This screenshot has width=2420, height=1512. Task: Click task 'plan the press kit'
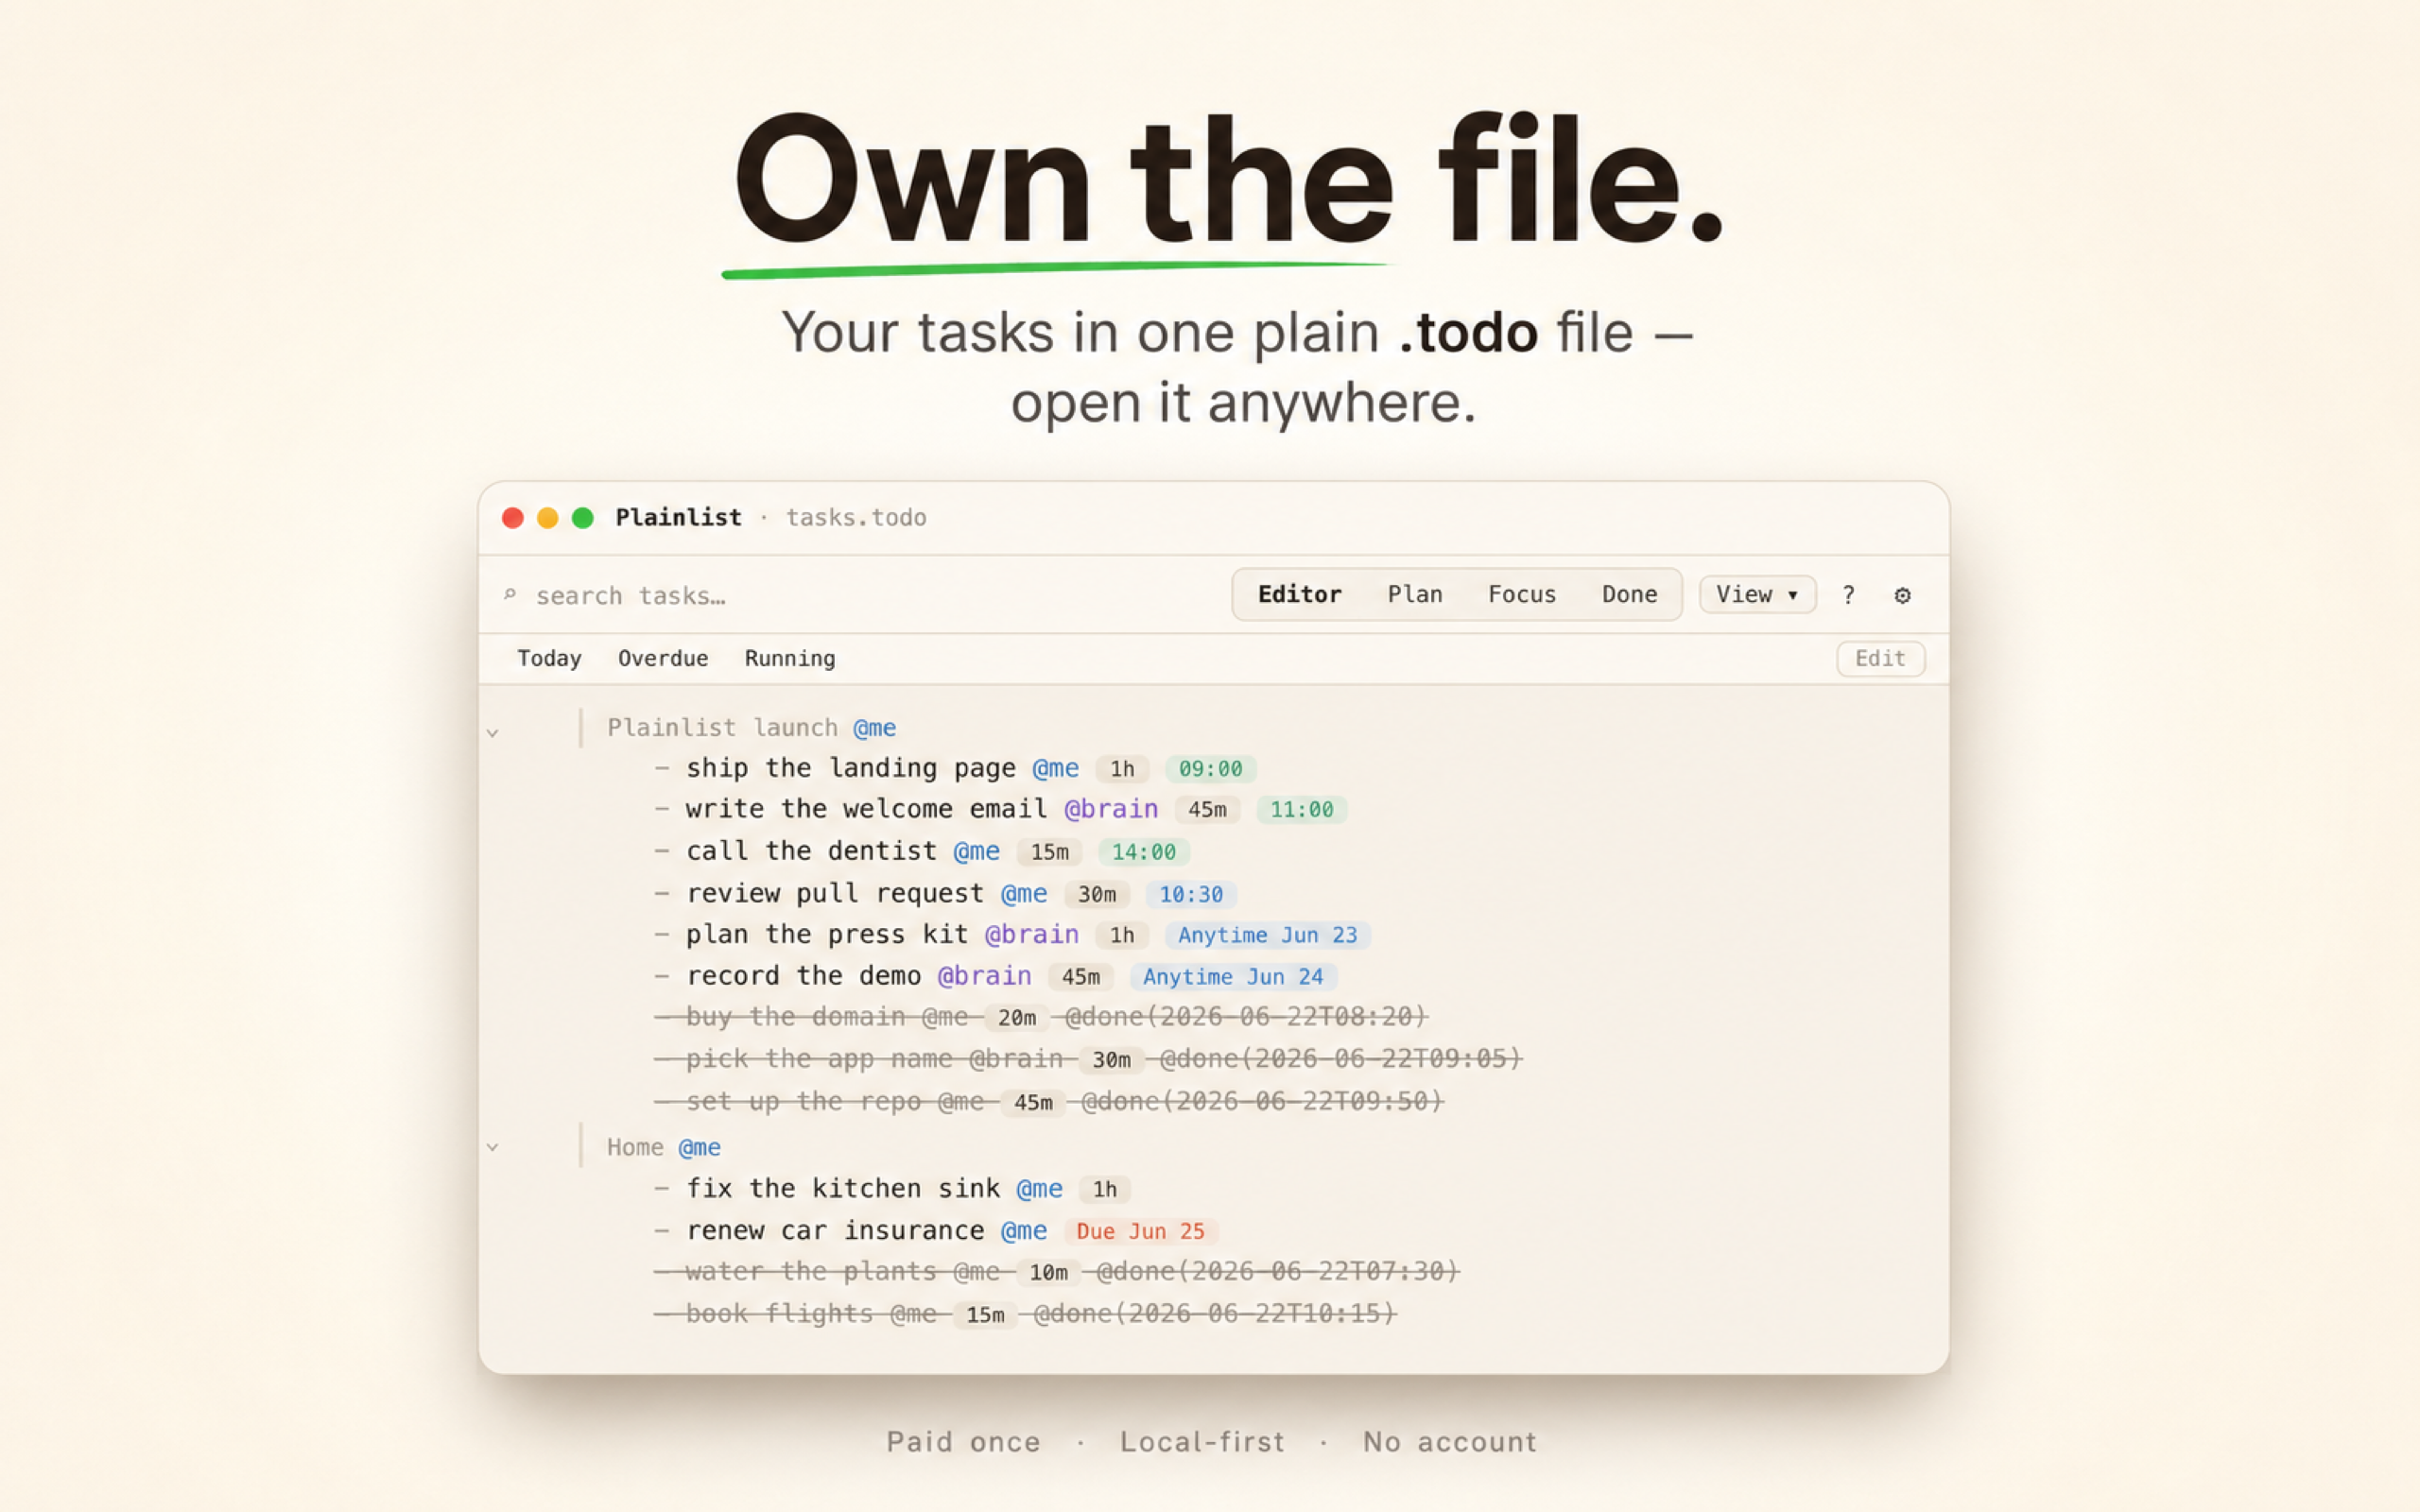coord(827,934)
